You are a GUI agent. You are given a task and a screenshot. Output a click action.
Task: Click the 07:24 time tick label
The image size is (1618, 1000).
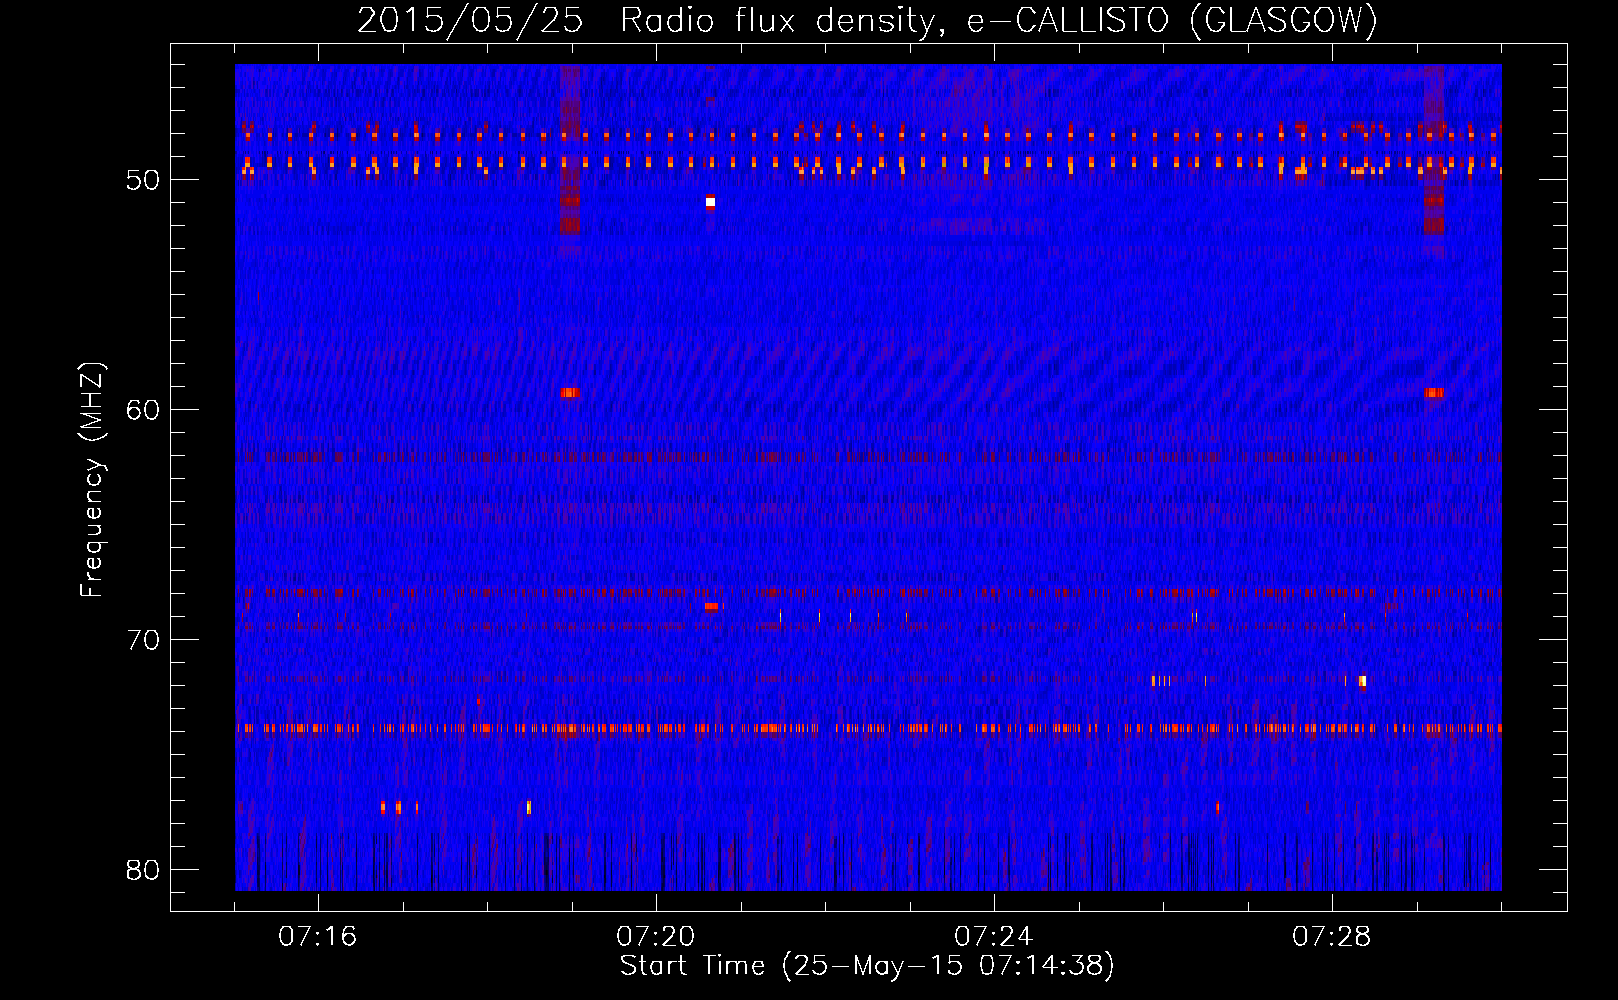point(994,936)
